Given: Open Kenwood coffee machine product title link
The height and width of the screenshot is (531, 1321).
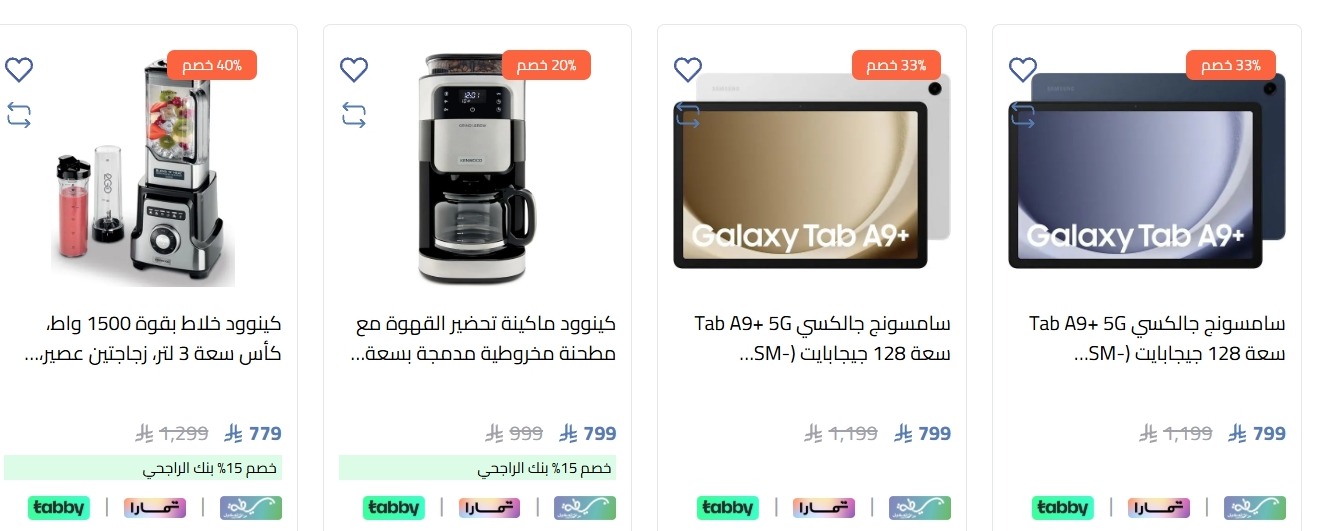Looking at the screenshot, I should pyautogui.click(x=485, y=339).
